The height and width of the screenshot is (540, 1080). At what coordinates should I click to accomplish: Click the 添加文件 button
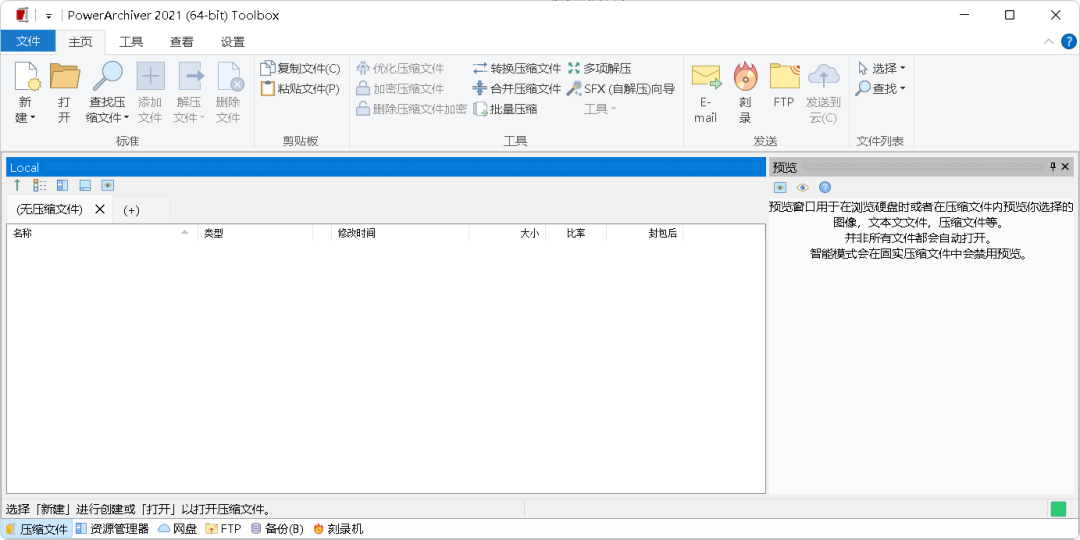pyautogui.click(x=150, y=92)
